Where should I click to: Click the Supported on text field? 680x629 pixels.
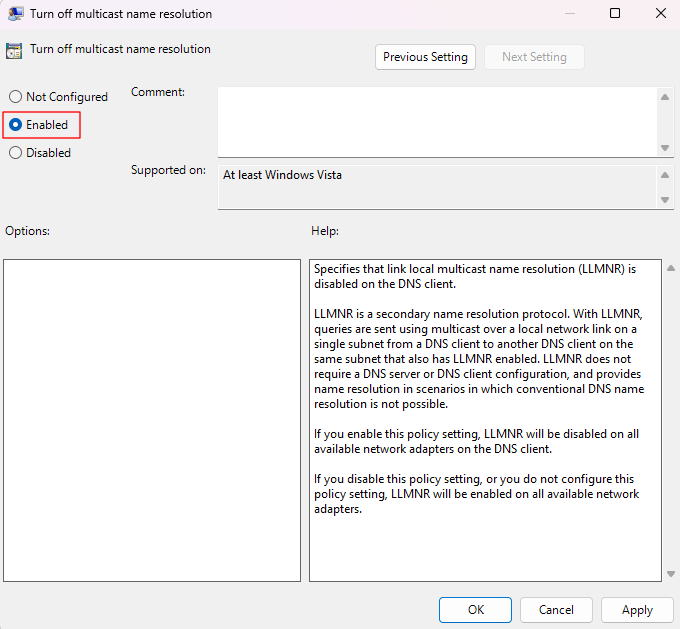pyautogui.click(x=437, y=187)
